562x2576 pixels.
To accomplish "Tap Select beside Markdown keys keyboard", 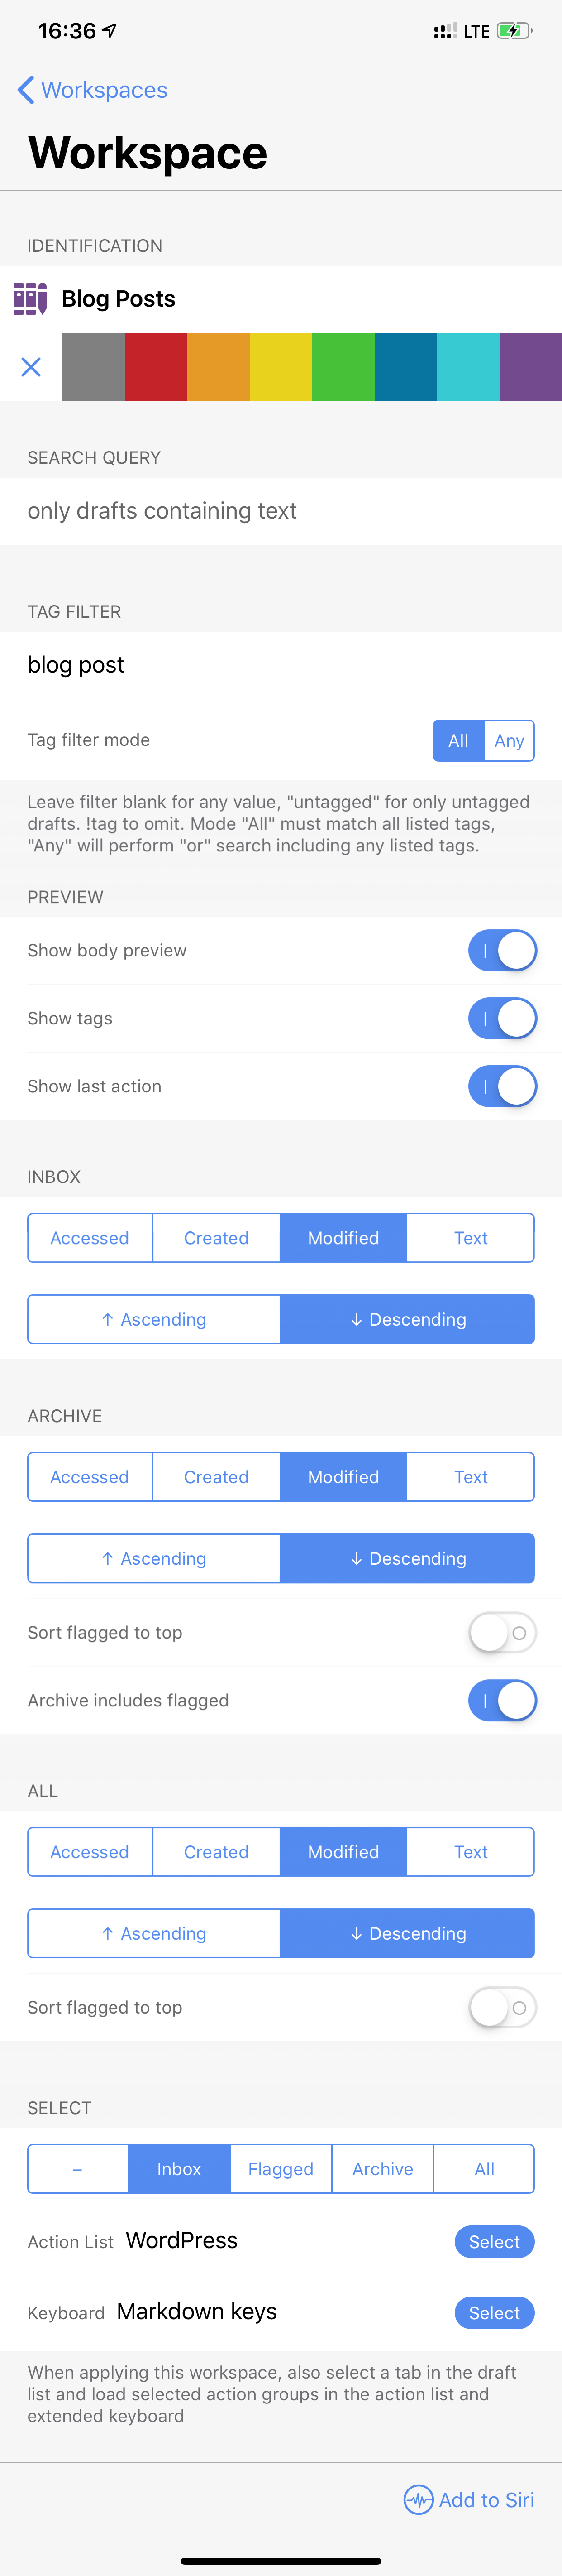I will point(494,2313).
